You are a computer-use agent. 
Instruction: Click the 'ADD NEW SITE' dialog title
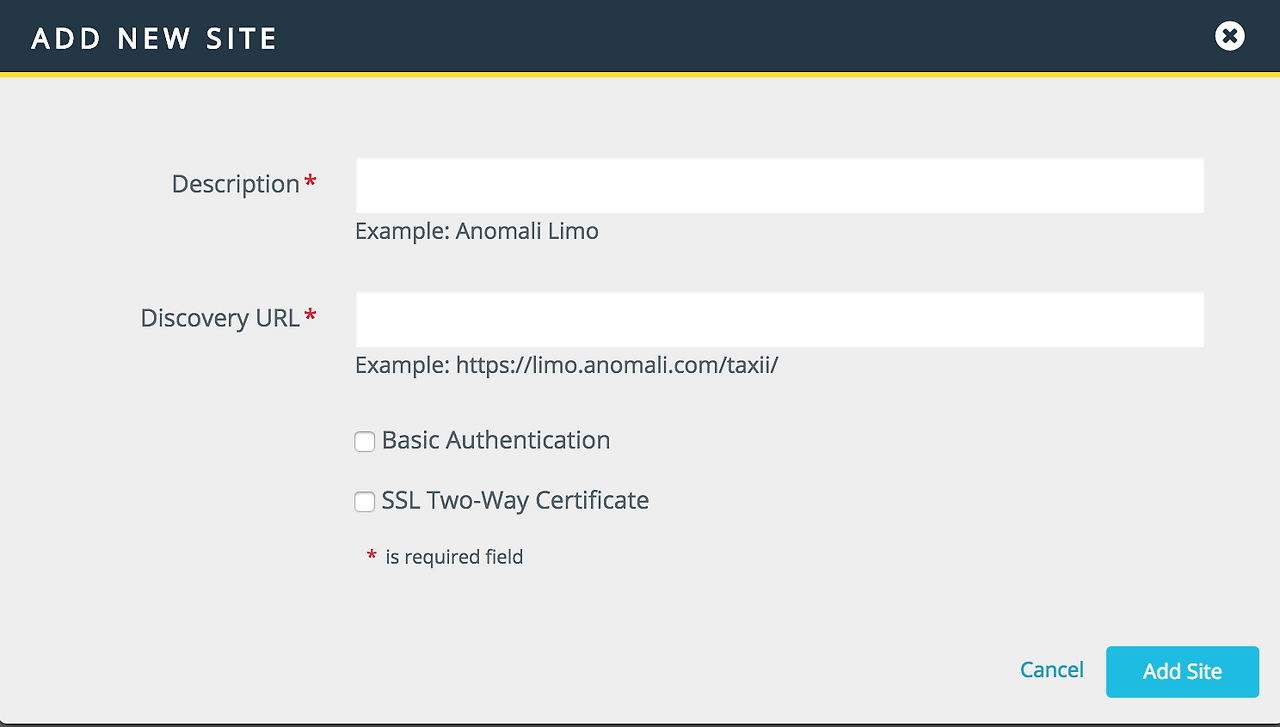154,39
